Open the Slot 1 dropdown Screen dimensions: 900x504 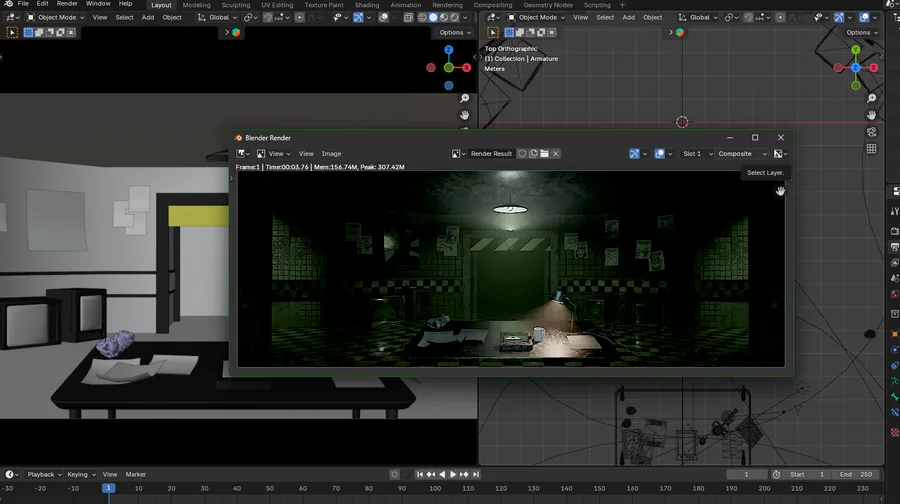coord(697,153)
